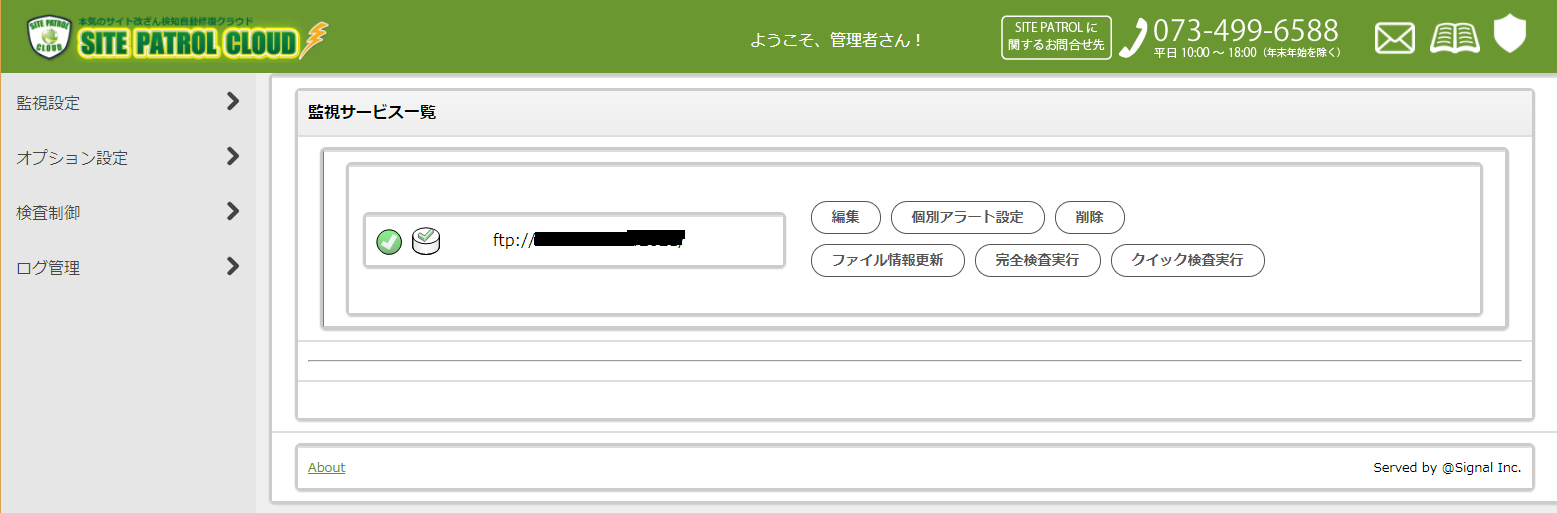The image size is (1557, 513).
Task: Run the 完全検査実行 scan
Action: click(1037, 260)
